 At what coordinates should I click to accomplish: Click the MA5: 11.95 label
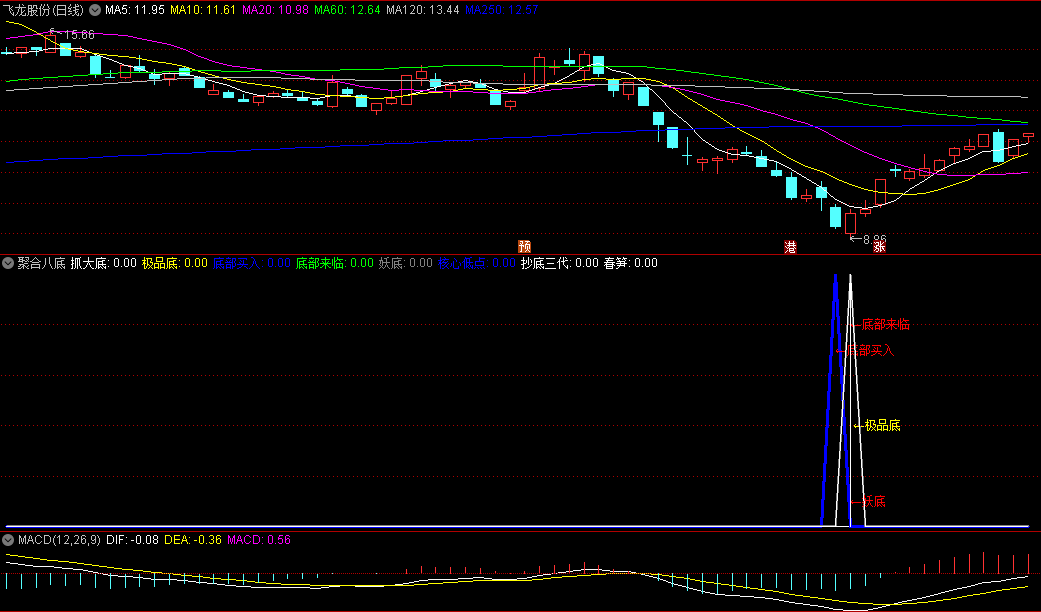(135, 10)
